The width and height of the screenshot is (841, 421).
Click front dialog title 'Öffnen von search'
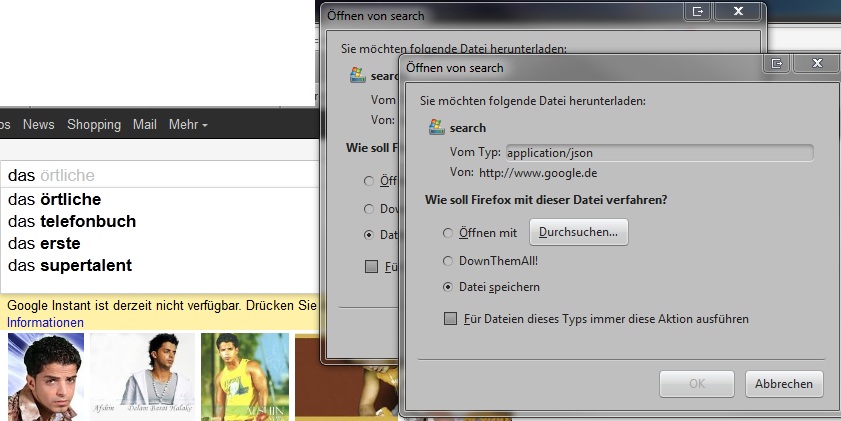point(455,68)
